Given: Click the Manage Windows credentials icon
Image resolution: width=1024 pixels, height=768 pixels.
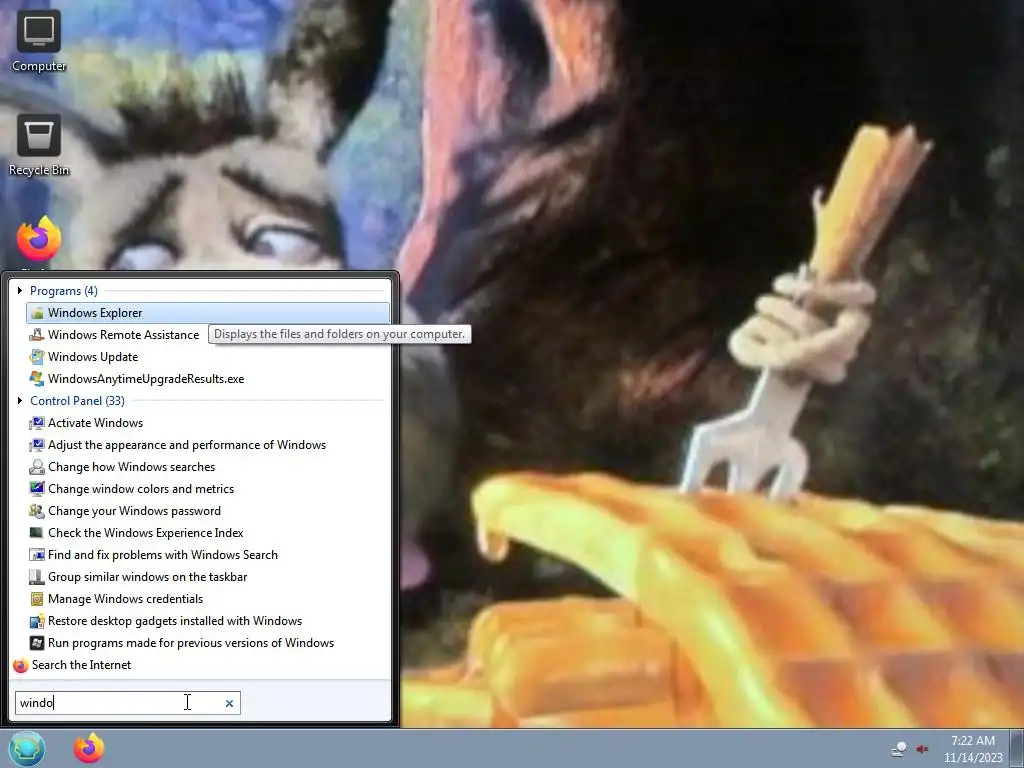Looking at the screenshot, I should [37, 599].
